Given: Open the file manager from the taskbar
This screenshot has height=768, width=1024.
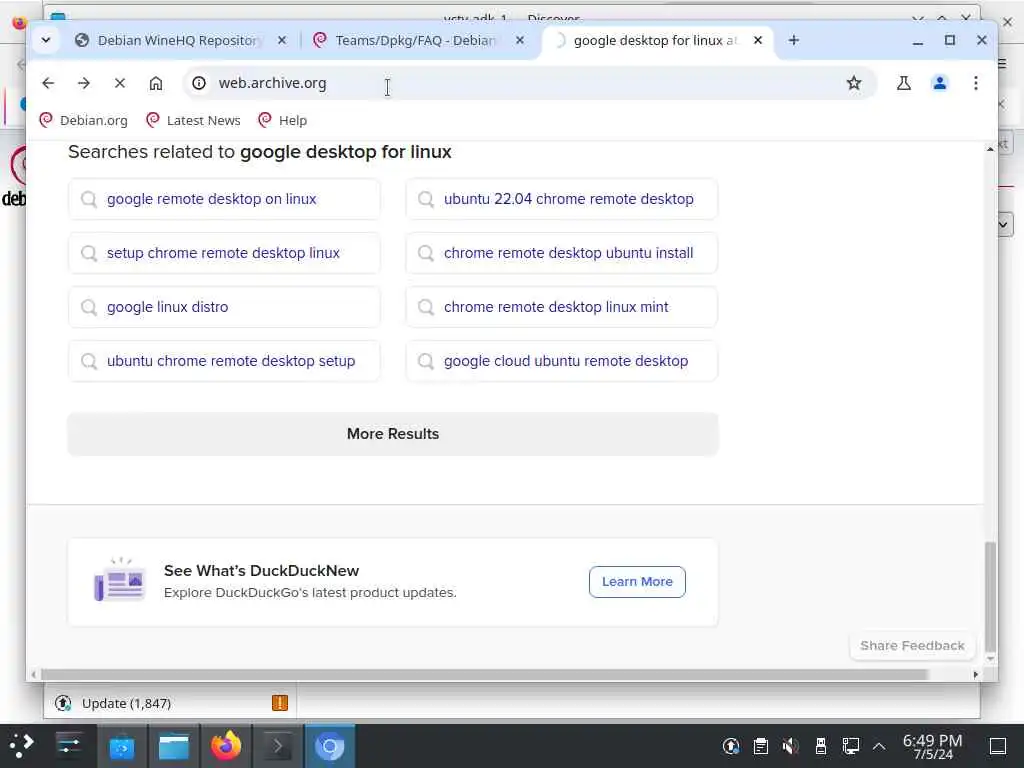Looking at the screenshot, I should 174,746.
